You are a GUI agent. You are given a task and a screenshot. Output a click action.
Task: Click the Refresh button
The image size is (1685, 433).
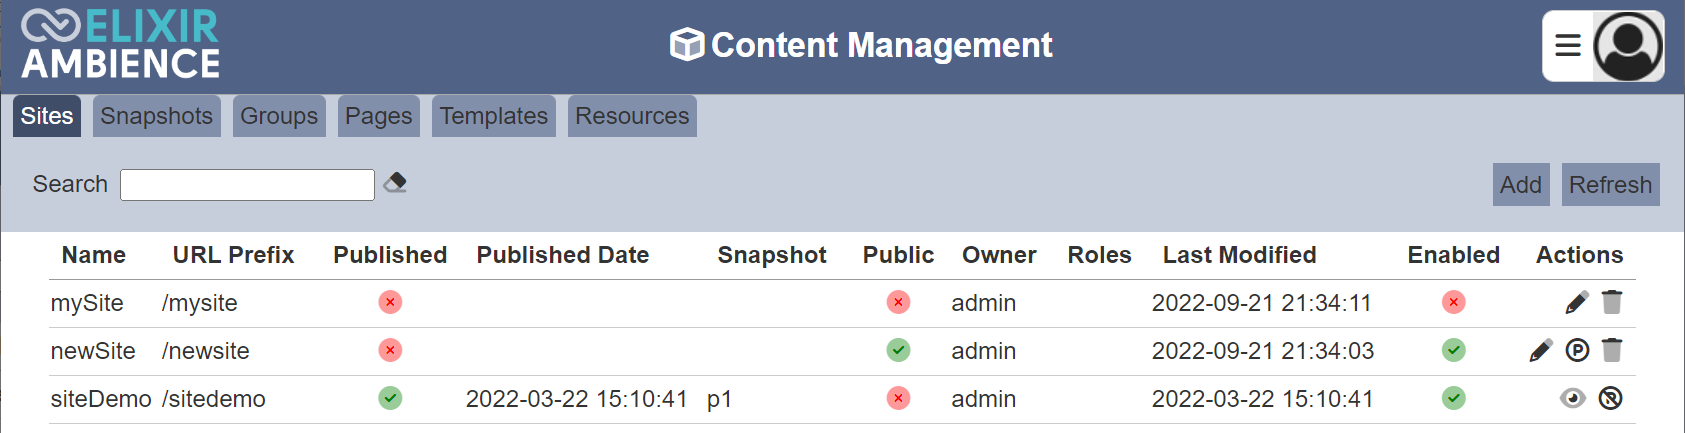1610,185
